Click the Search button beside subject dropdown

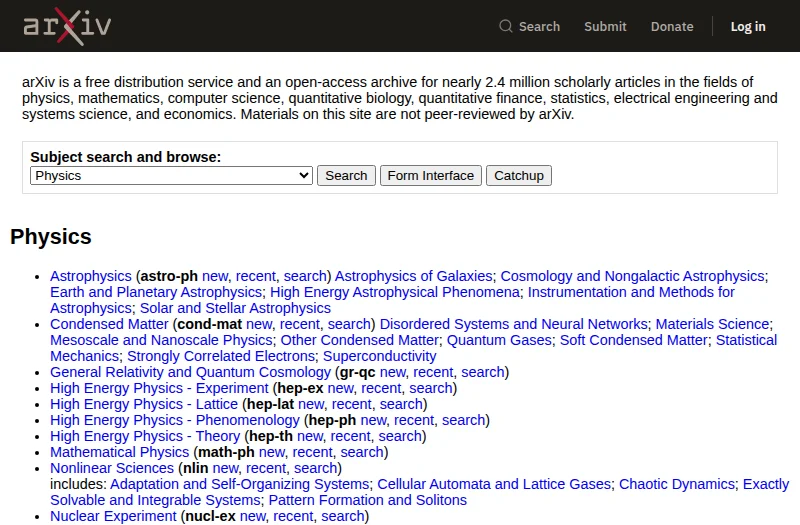click(x=346, y=176)
